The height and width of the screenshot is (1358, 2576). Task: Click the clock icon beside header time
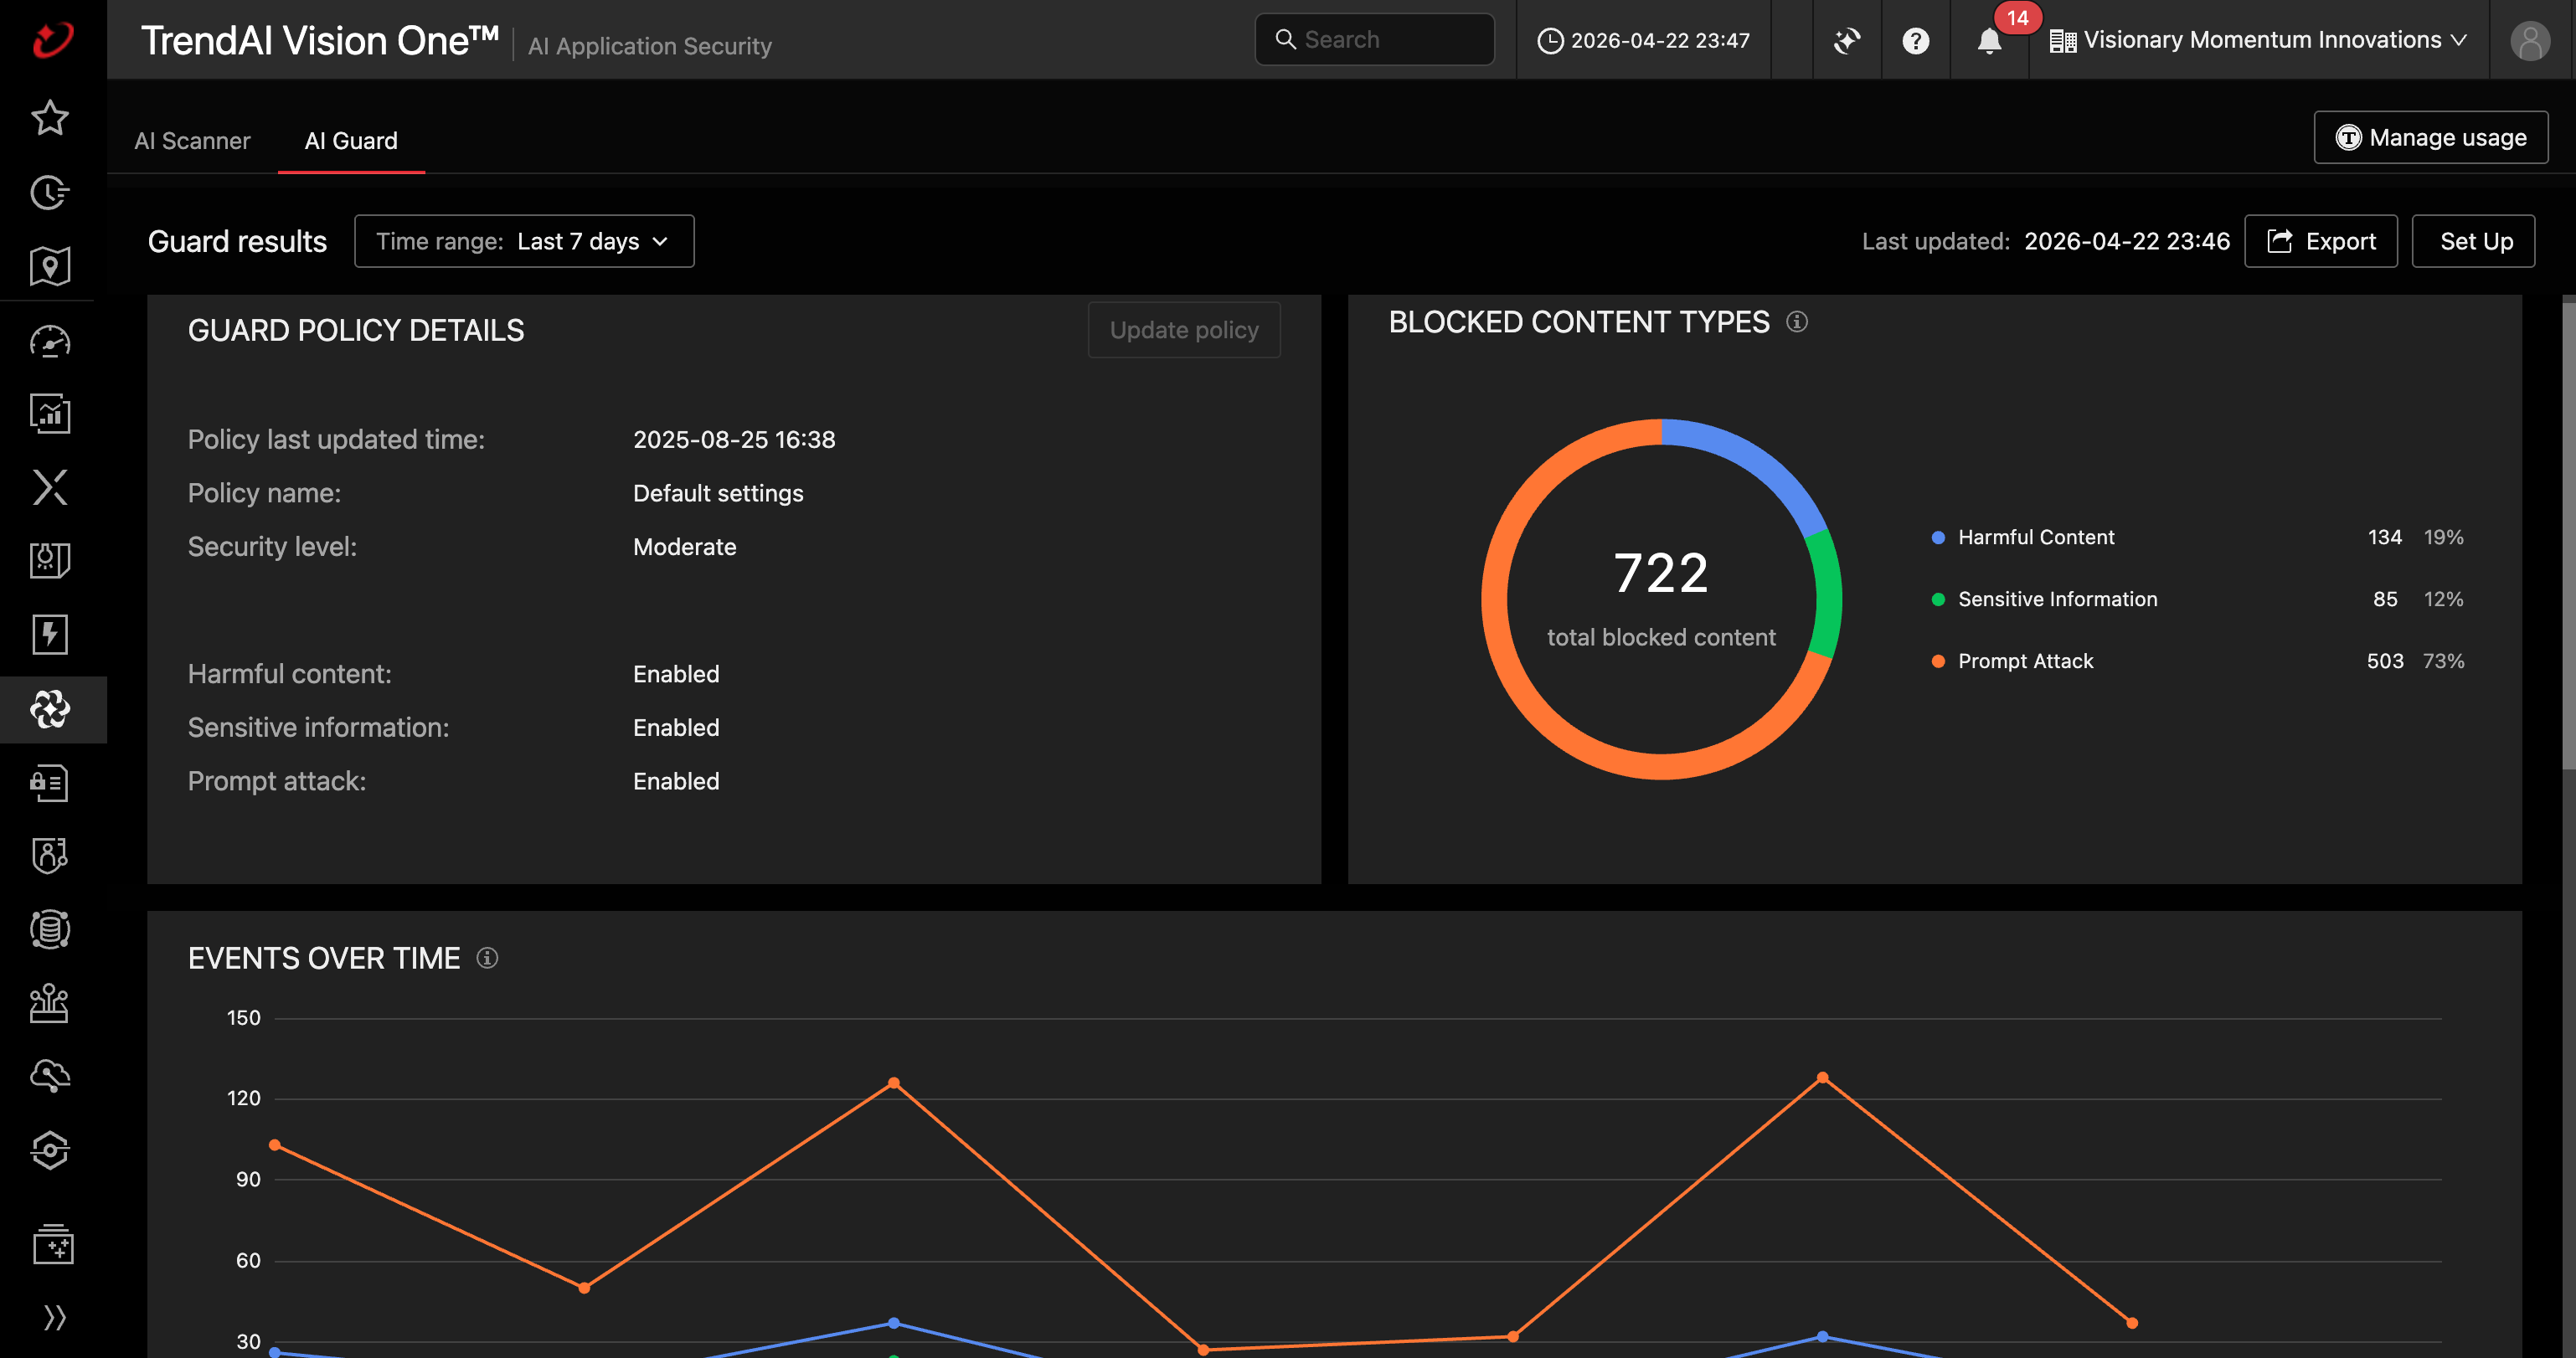pyautogui.click(x=1549, y=41)
